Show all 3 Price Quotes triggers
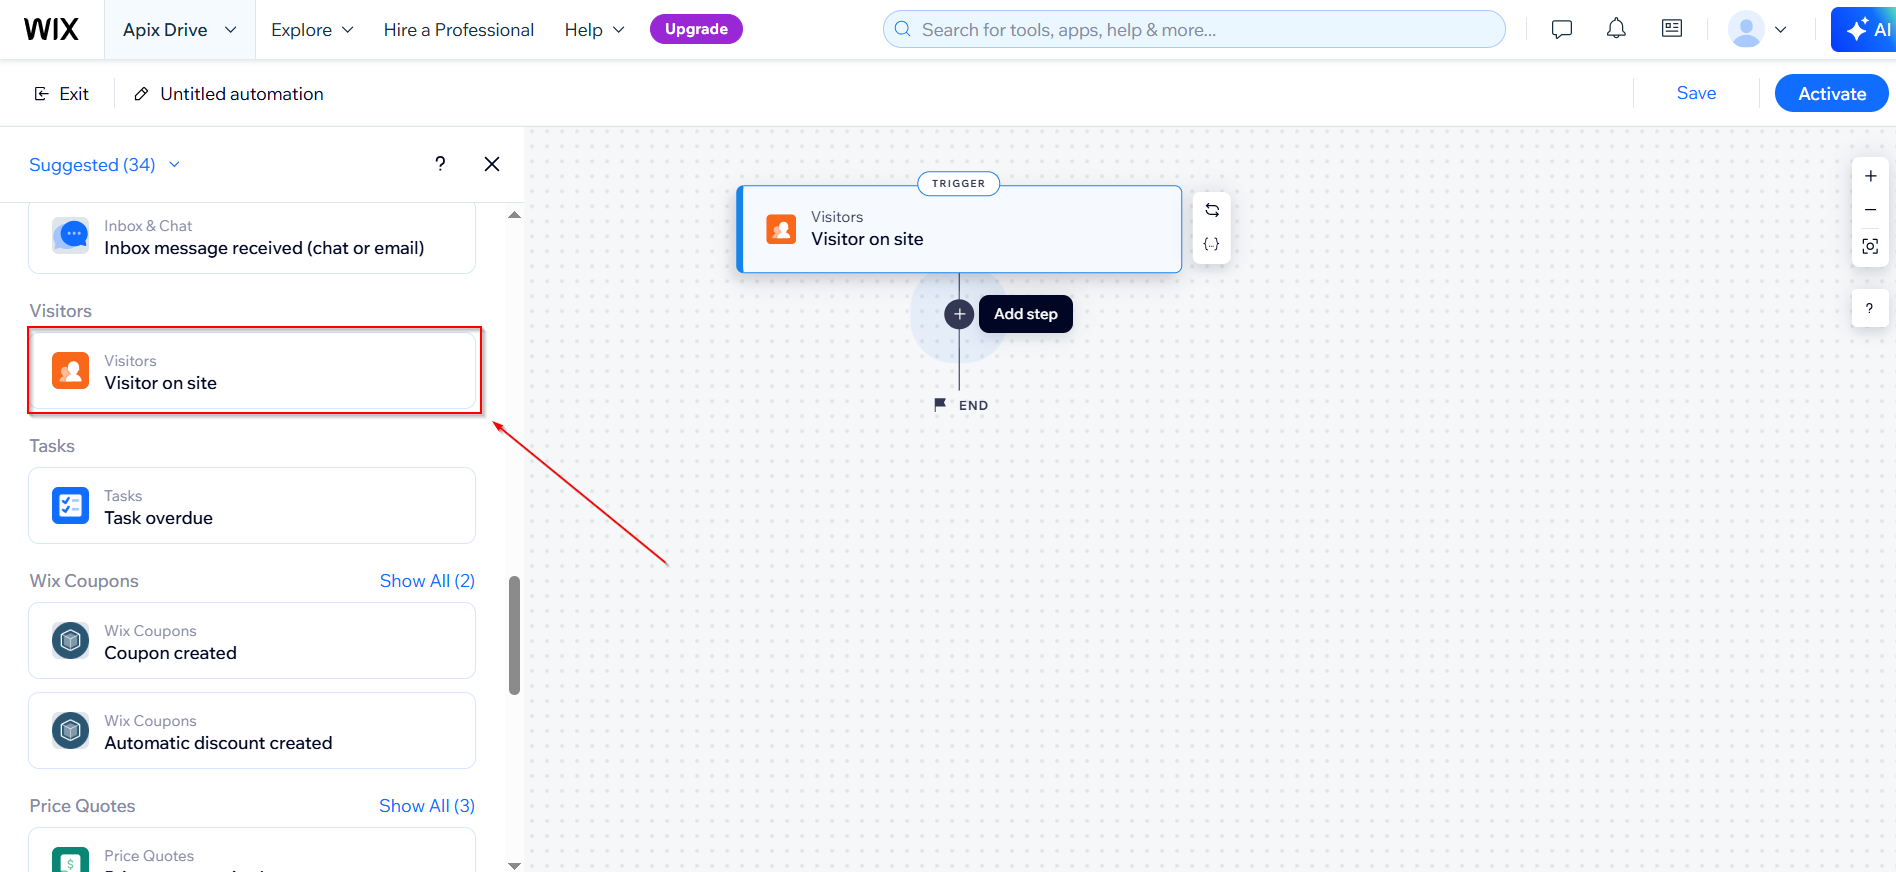 pyautogui.click(x=427, y=806)
